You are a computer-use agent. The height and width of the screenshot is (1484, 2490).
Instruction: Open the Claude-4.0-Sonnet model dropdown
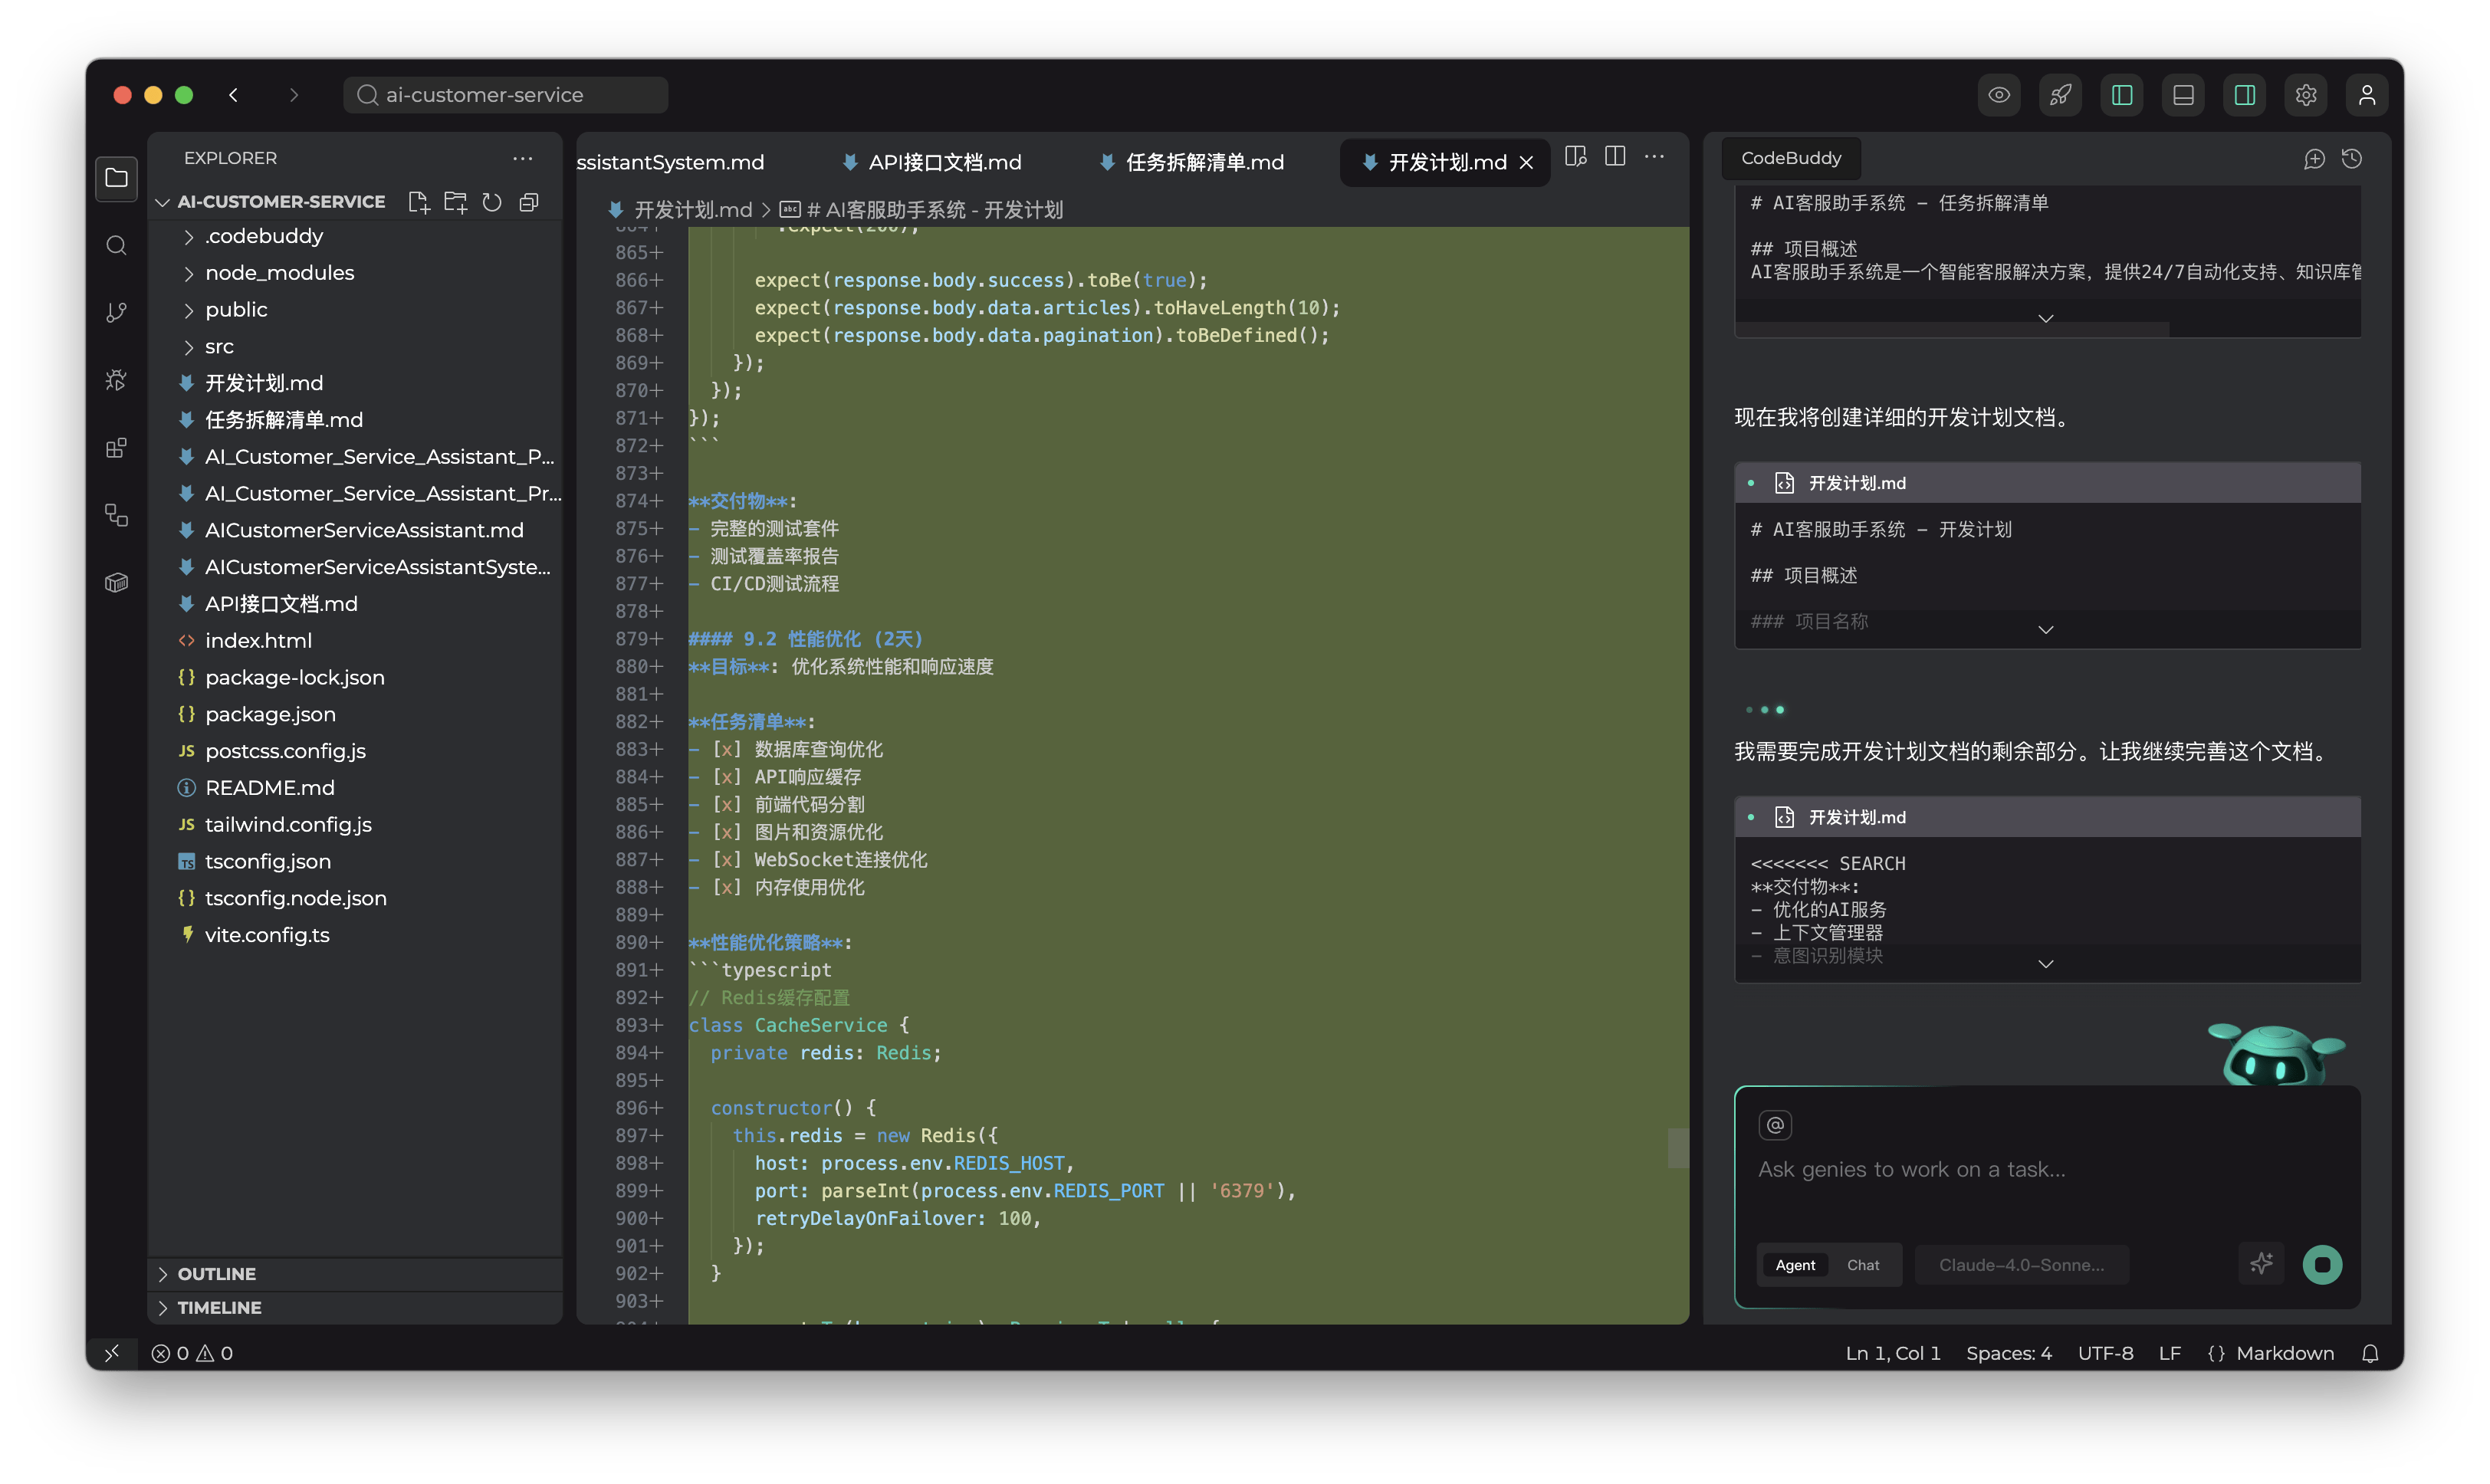[x=2021, y=1265]
